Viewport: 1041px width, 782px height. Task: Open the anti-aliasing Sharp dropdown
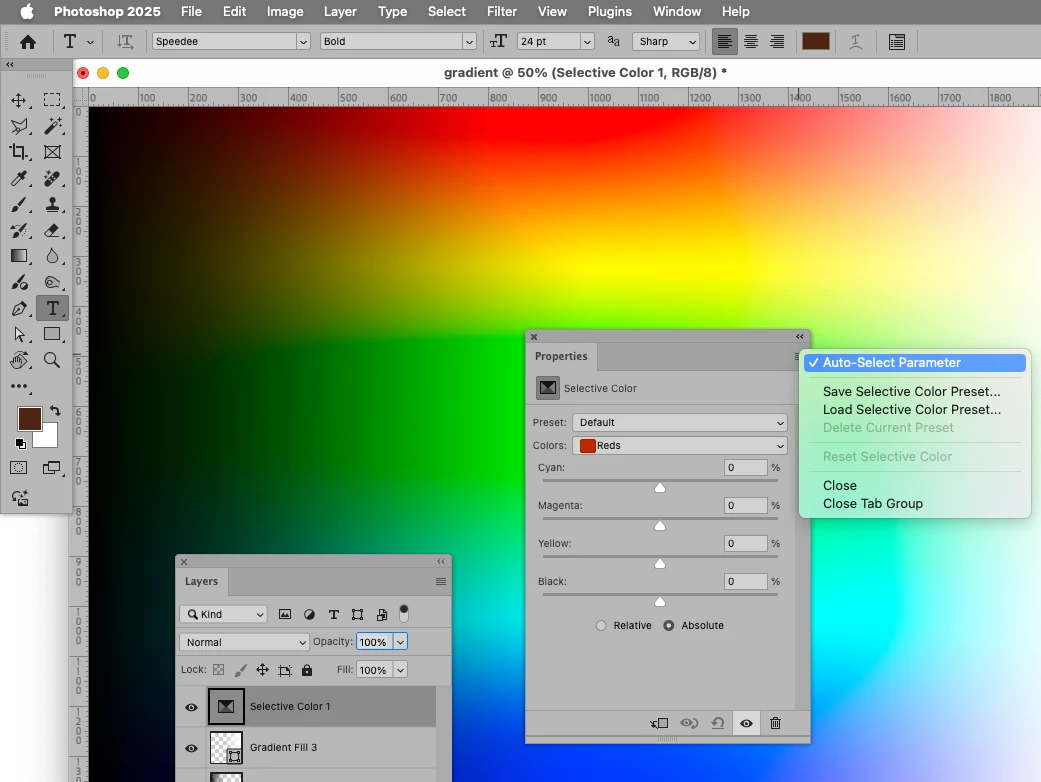click(666, 41)
